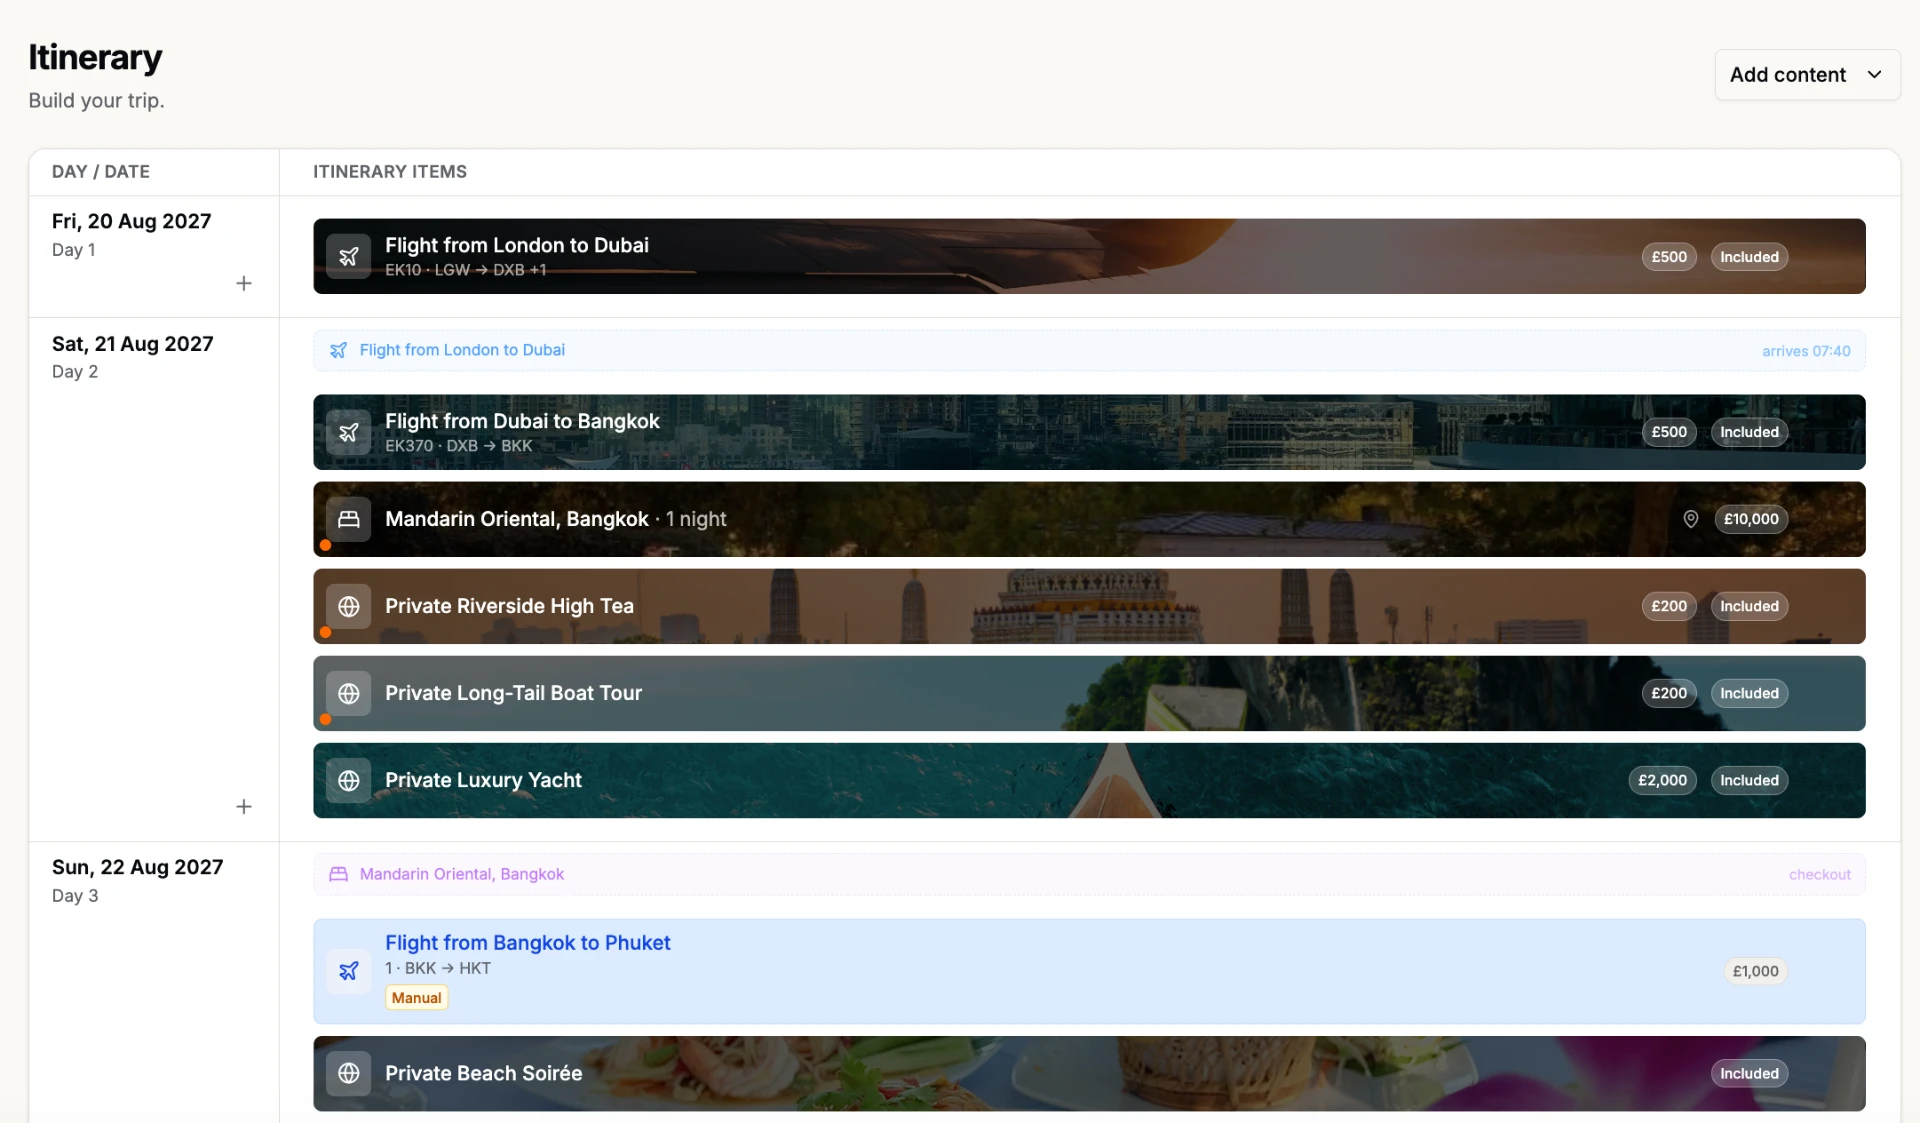This screenshot has height=1123, width=1920.
Task: Add item to Day 2 with plus icon
Action: (x=244, y=806)
